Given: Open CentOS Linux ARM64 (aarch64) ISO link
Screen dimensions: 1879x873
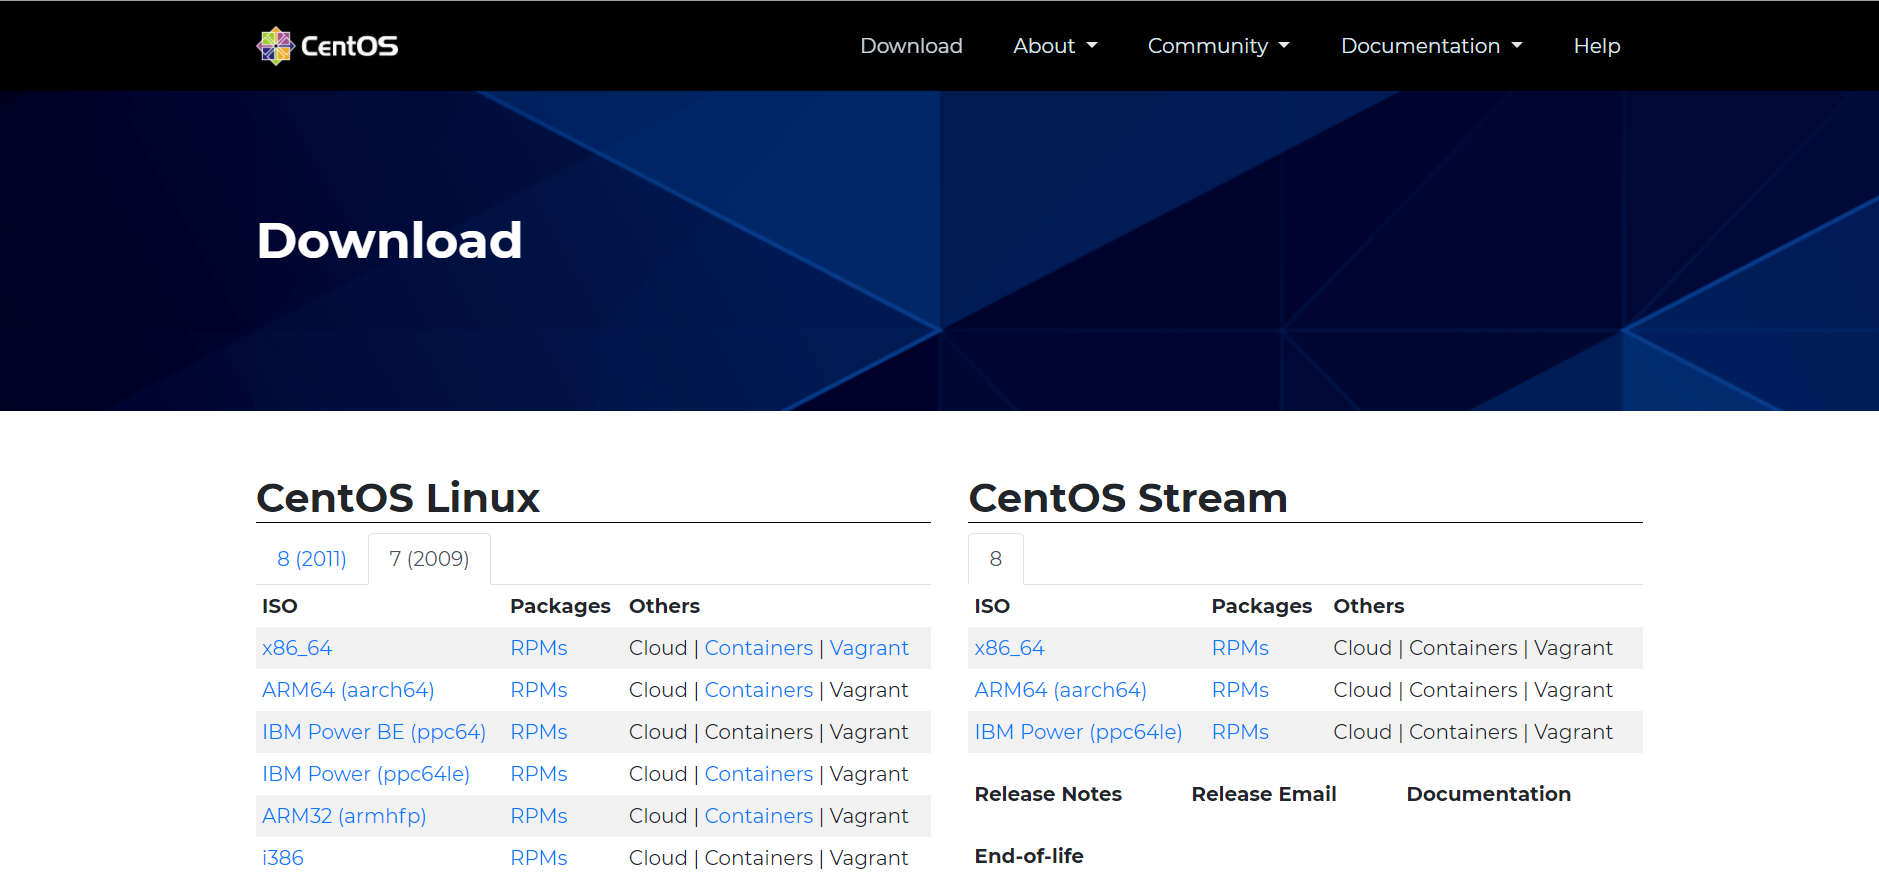Looking at the screenshot, I should [348, 690].
